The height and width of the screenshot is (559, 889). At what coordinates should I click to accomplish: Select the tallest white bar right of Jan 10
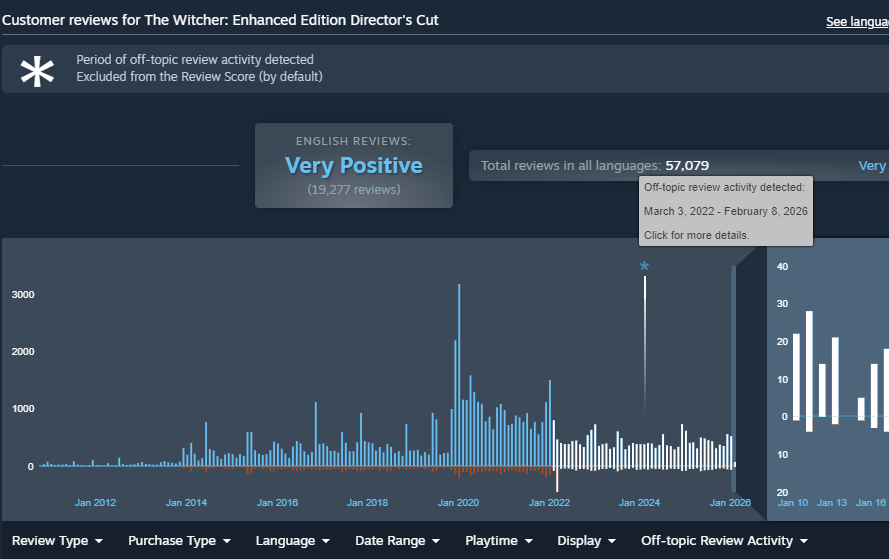[809, 365]
